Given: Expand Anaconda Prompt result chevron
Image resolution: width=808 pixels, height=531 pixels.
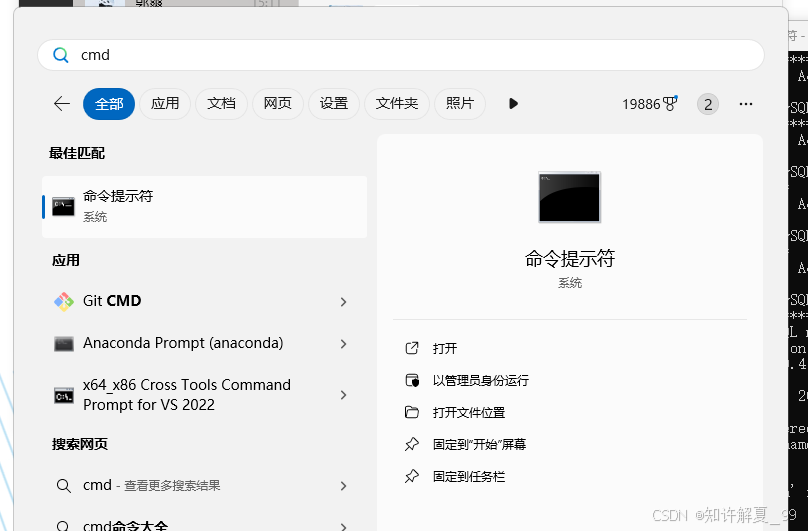Looking at the screenshot, I should click(x=344, y=344).
